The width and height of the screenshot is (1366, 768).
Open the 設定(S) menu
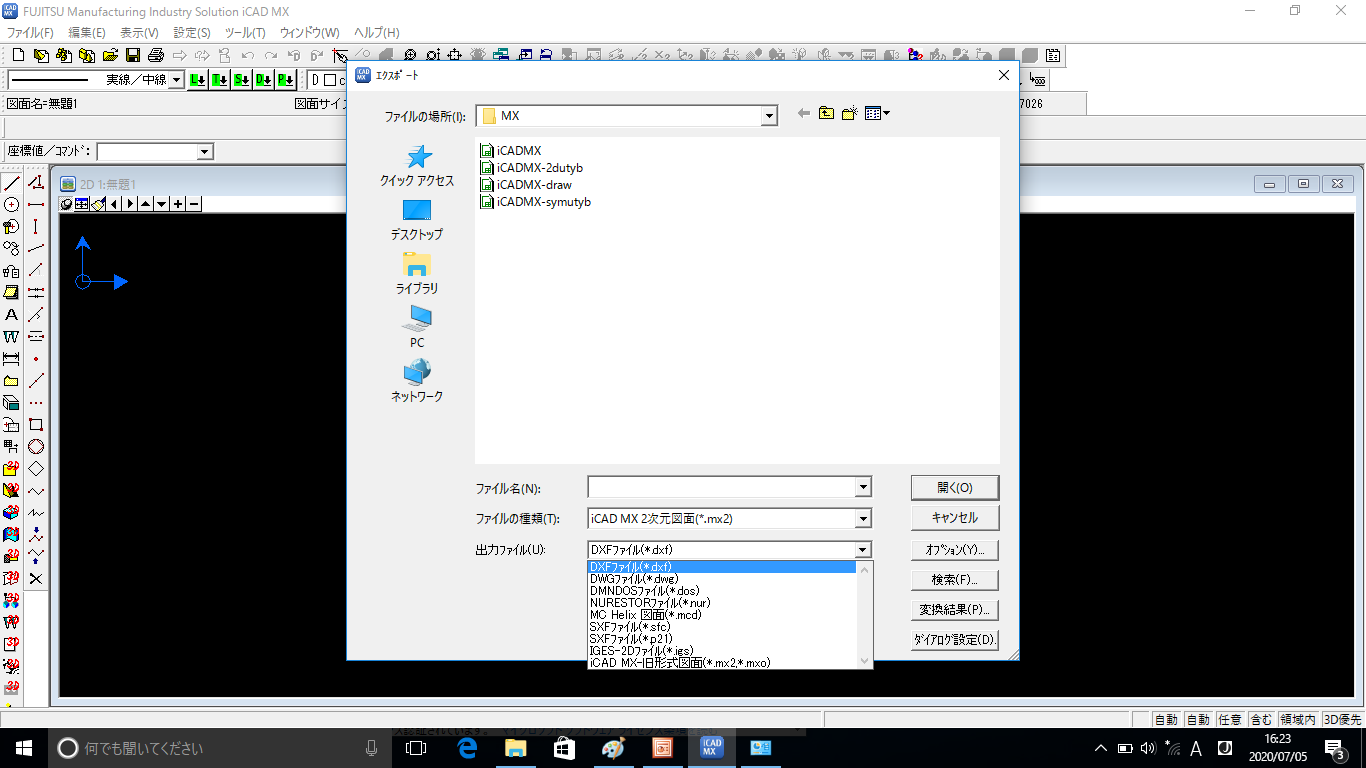192,33
